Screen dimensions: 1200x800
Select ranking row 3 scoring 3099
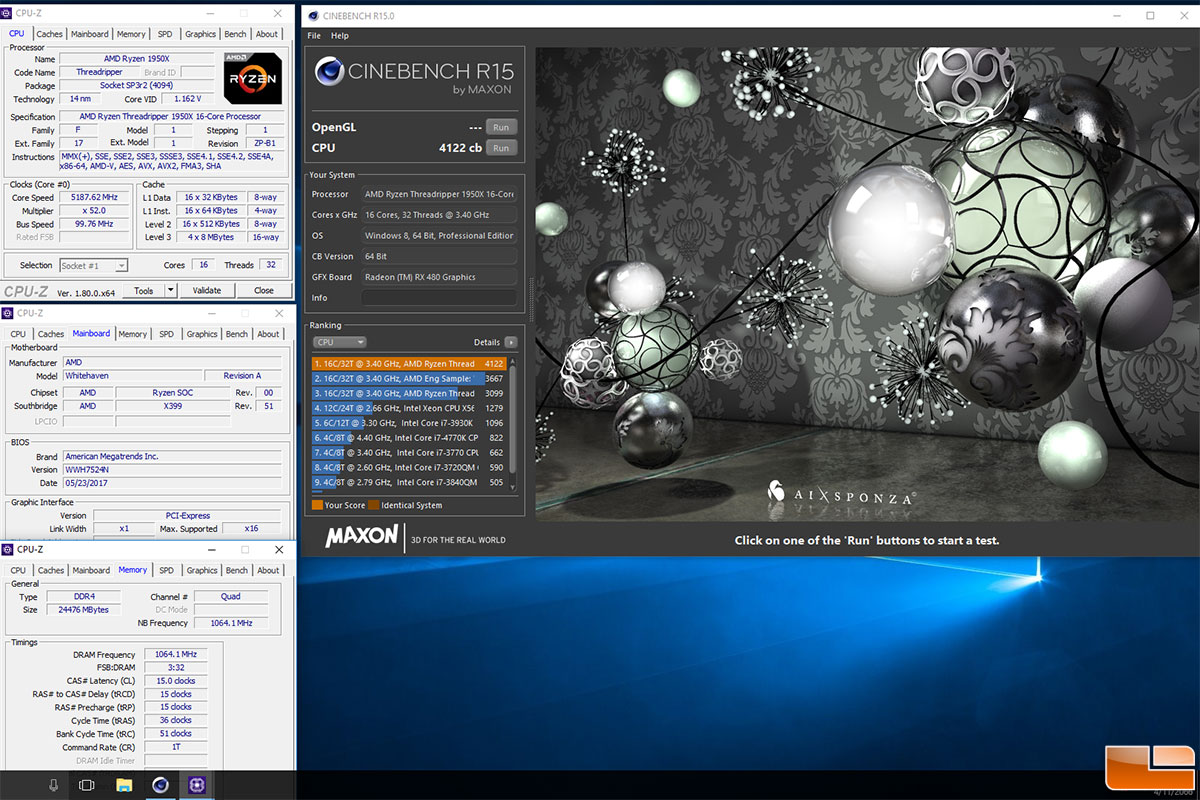(x=410, y=394)
